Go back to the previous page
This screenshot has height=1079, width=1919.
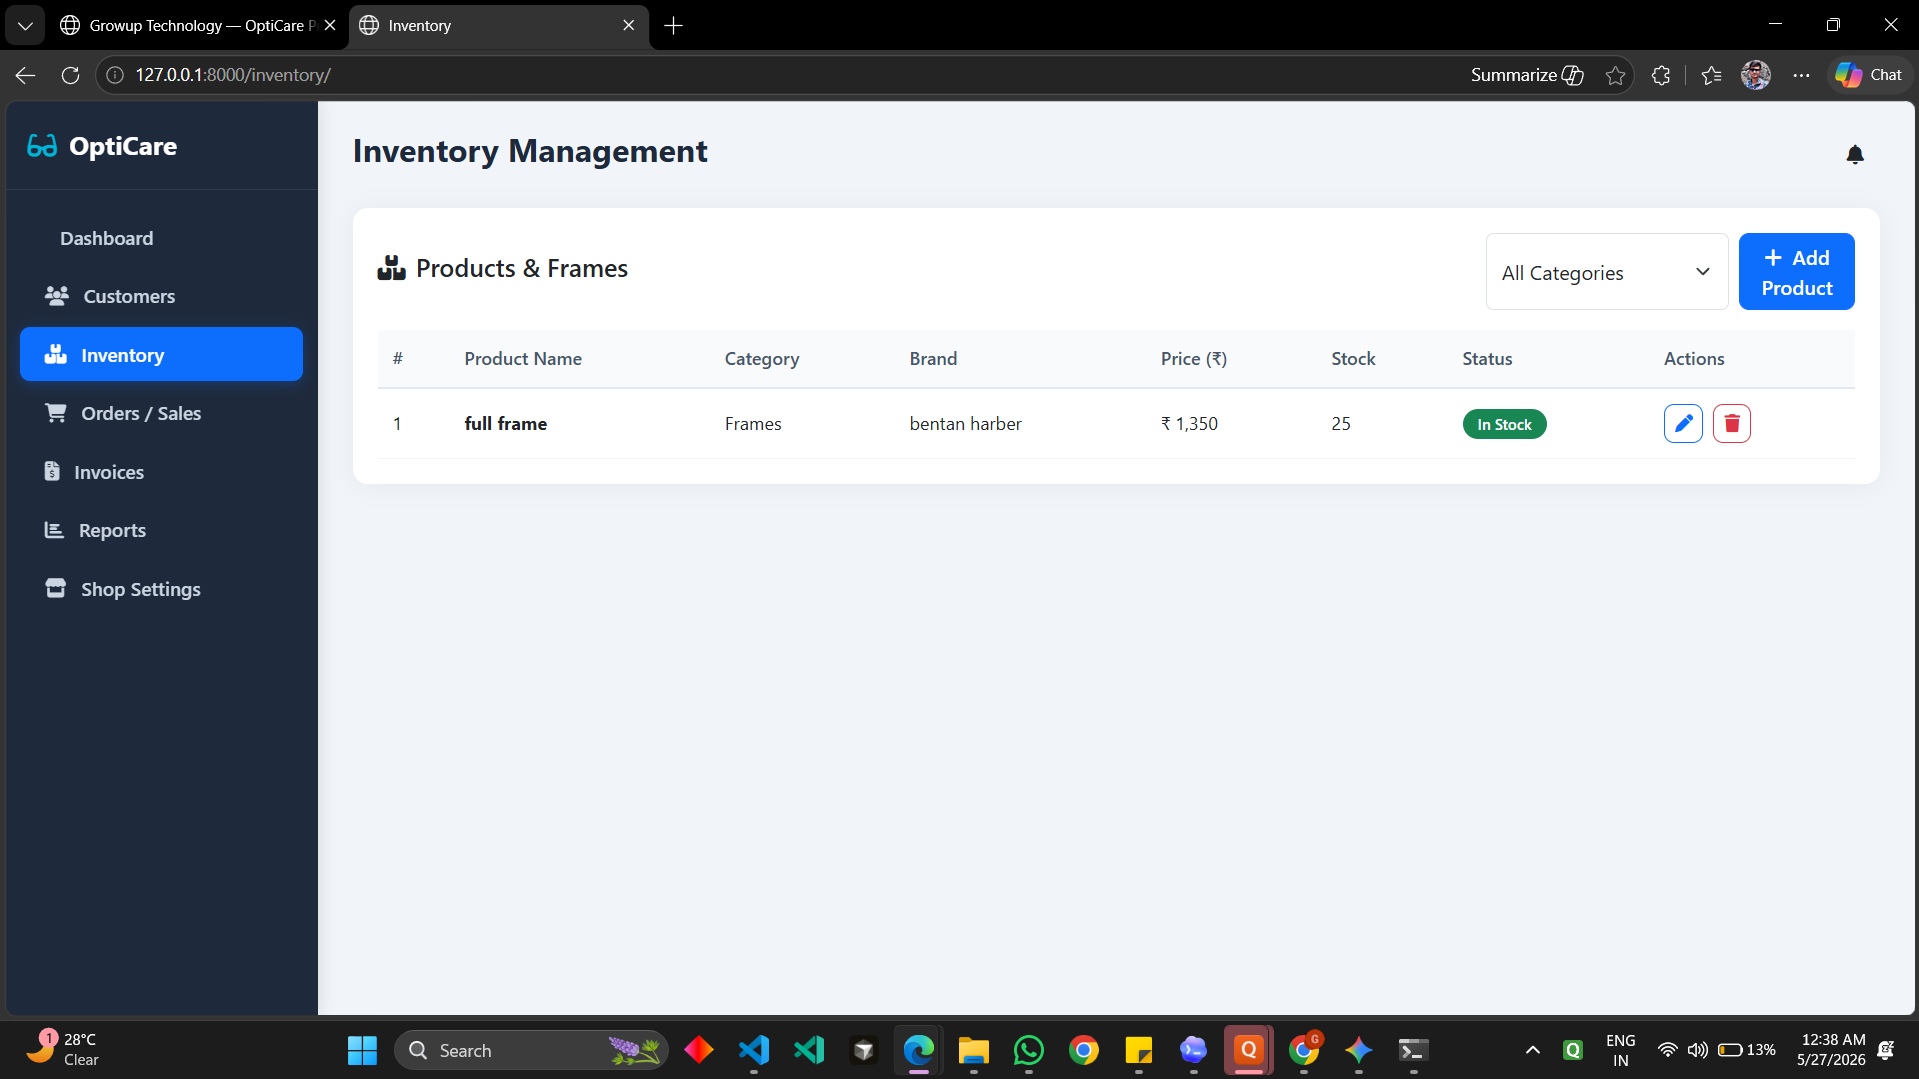pyautogui.click(x=26, y=75)
